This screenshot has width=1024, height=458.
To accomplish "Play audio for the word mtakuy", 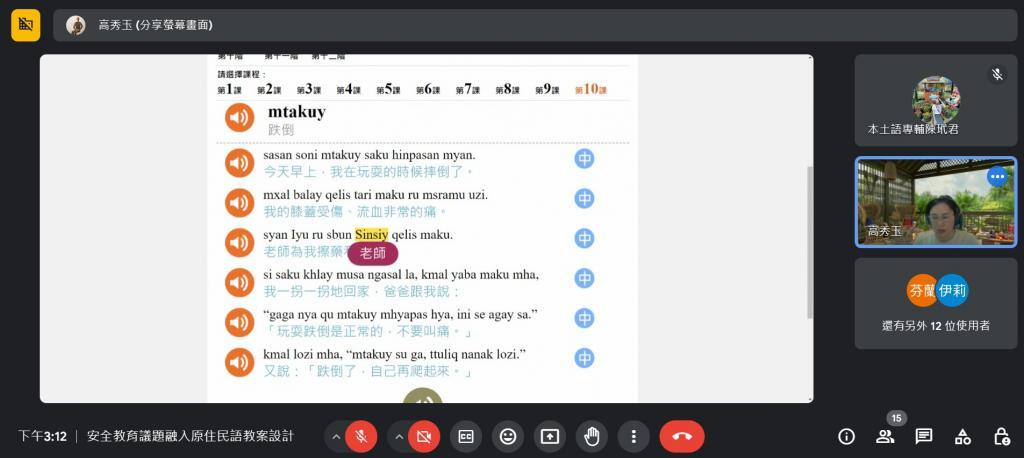I will 239,118.
